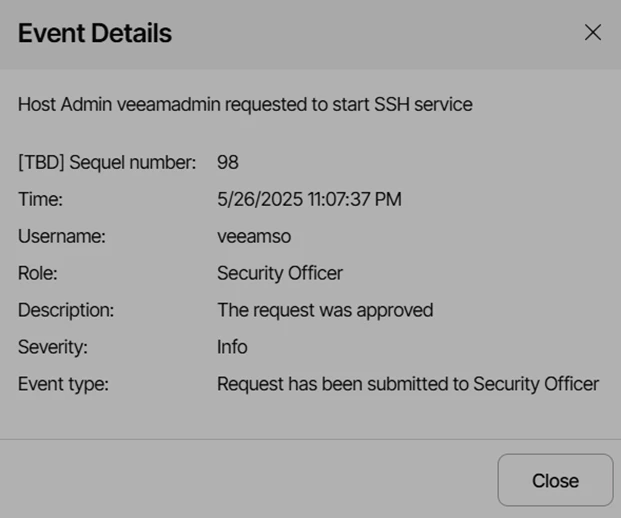Click the Username field label
Viewport: 621px width, 518px height.
pos(62,236)
